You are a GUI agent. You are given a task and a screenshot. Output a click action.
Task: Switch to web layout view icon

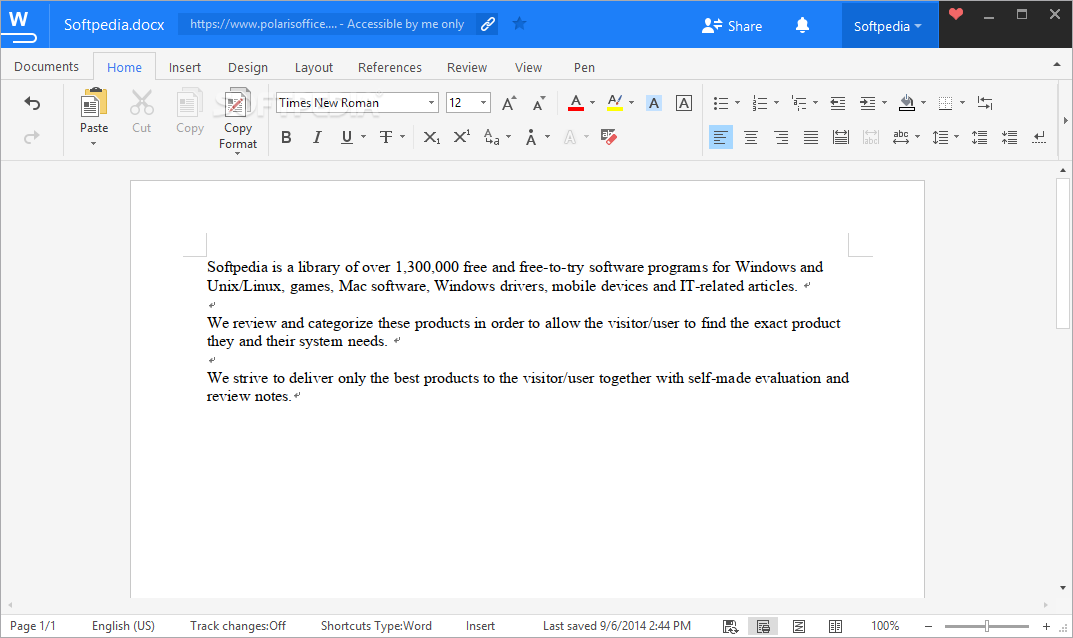point(799,626)
